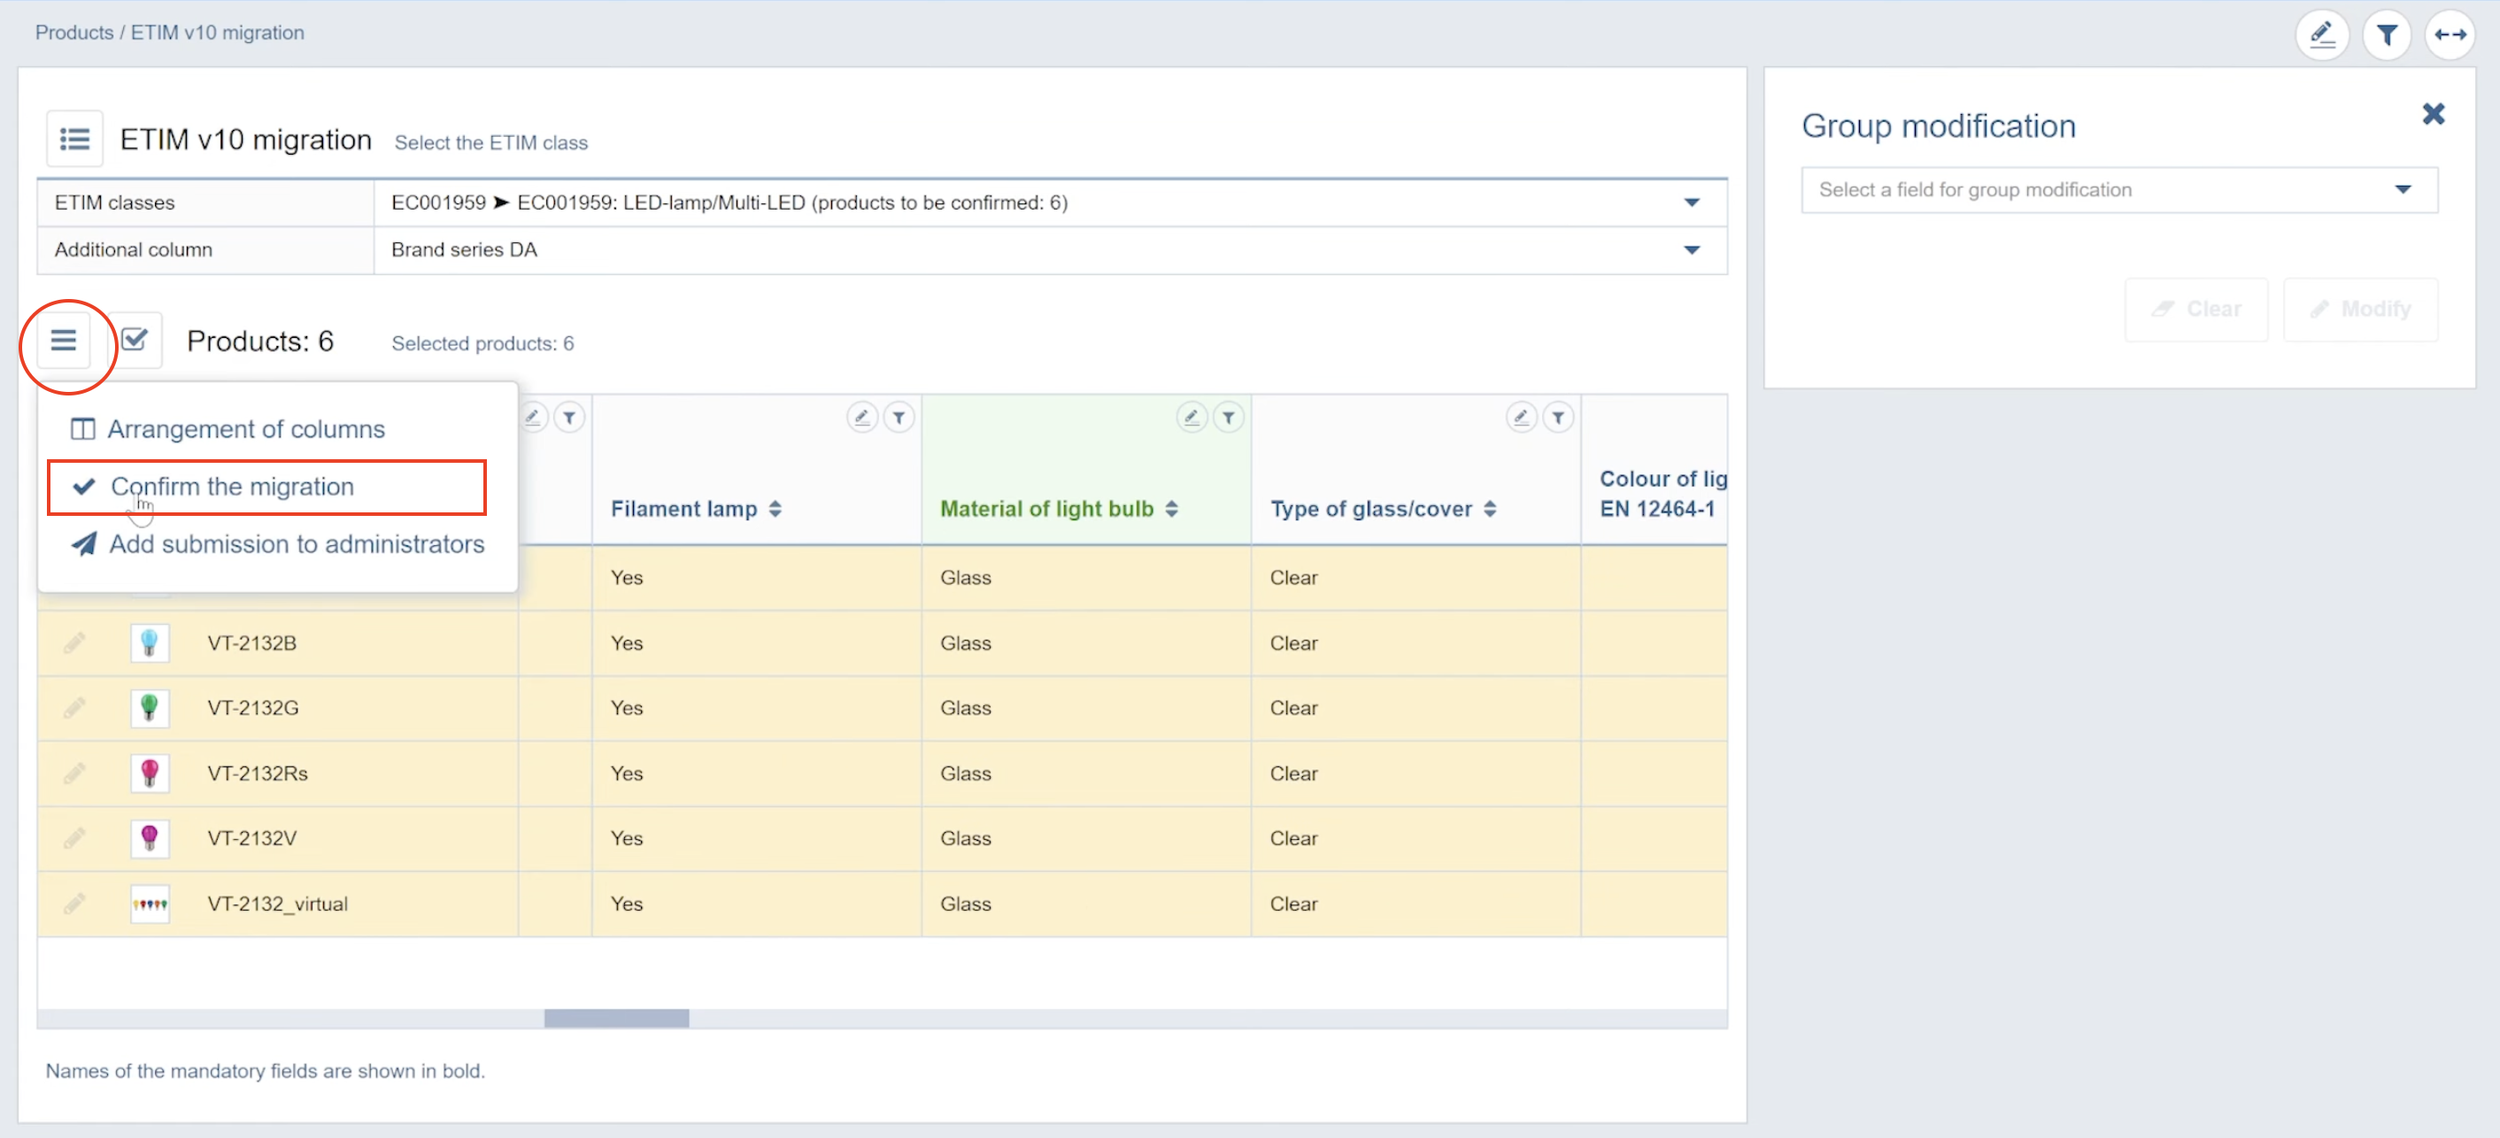
Task: Close the Group modification panel
Action: (x=2433, y=114)
